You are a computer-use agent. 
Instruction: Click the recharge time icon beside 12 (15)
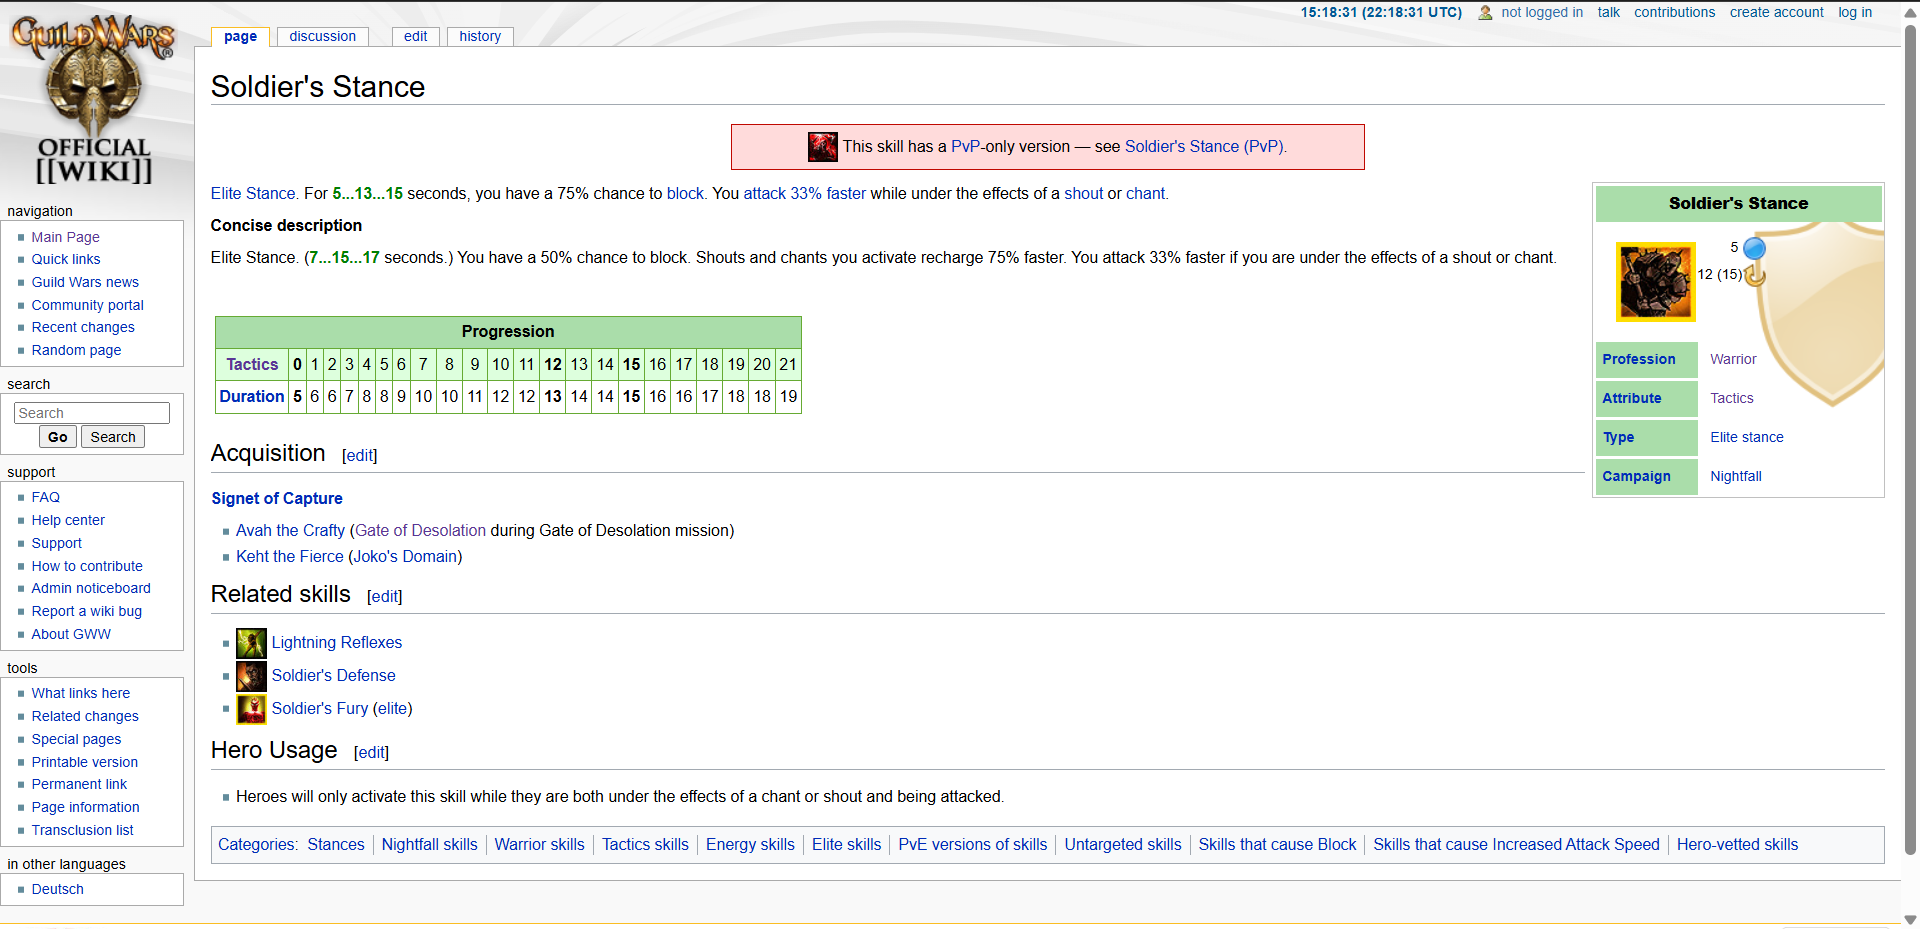click(1755, 275)
